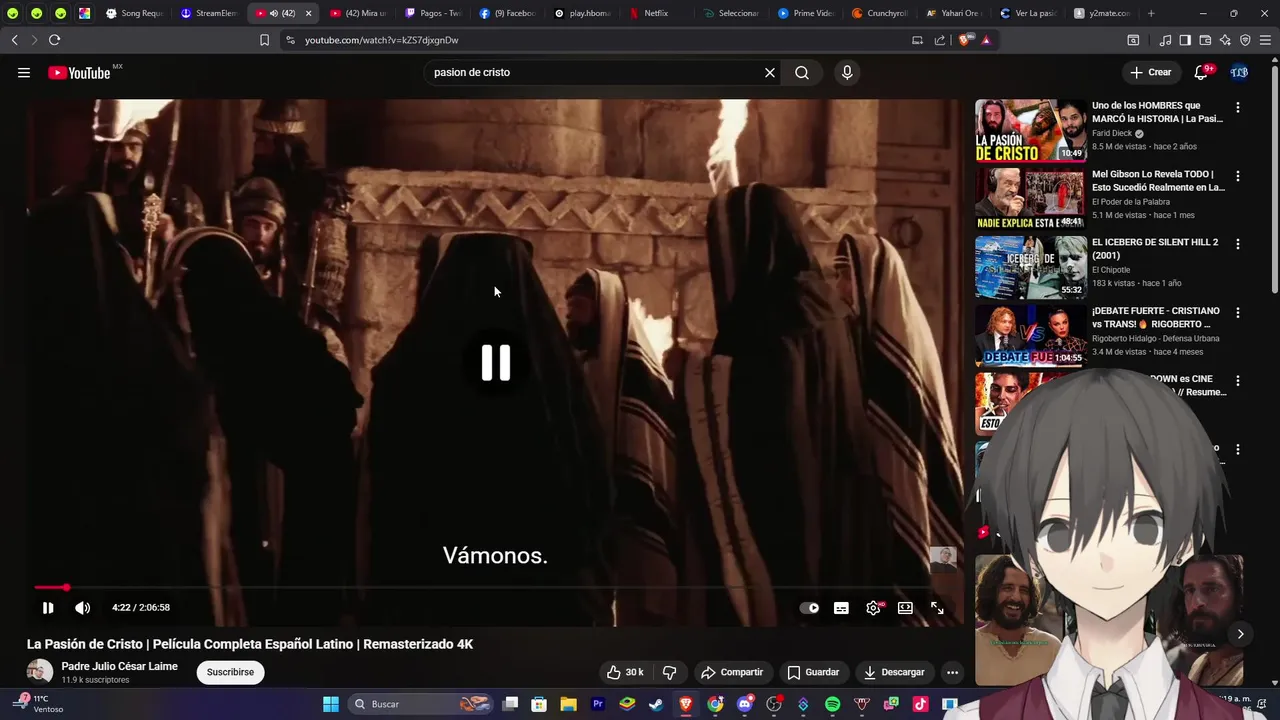Clear the search box with the X
The height and width of the screenshot is (720, 1280).
770,72
